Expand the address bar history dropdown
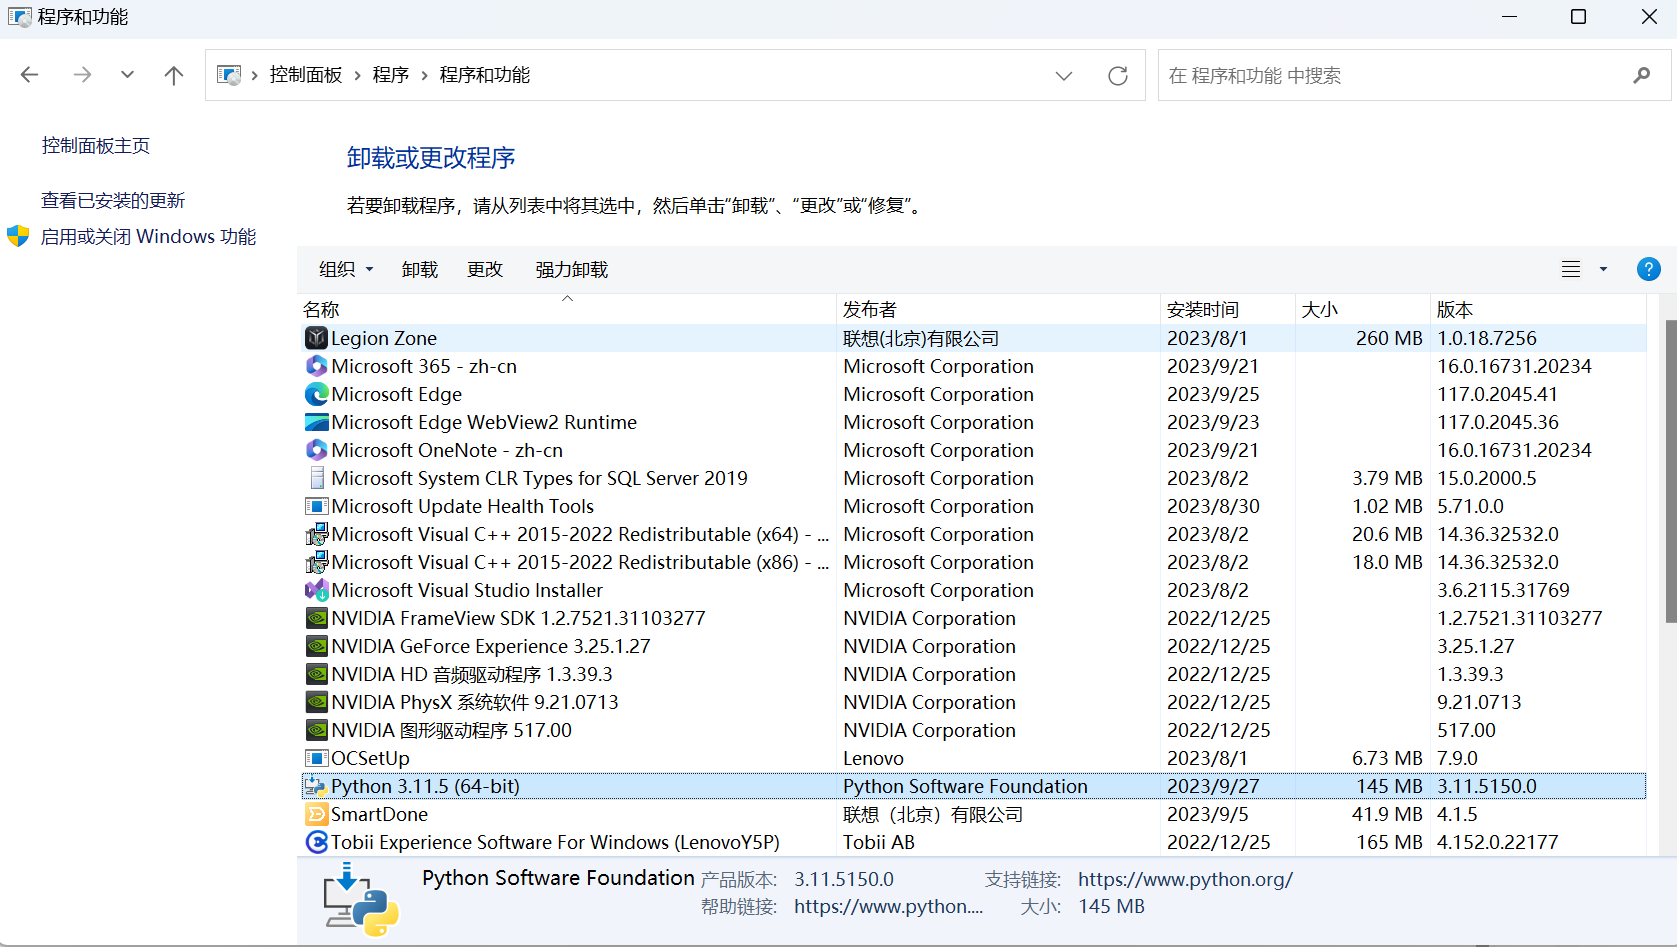The image size is (1677, 947). pos(1063,76)
